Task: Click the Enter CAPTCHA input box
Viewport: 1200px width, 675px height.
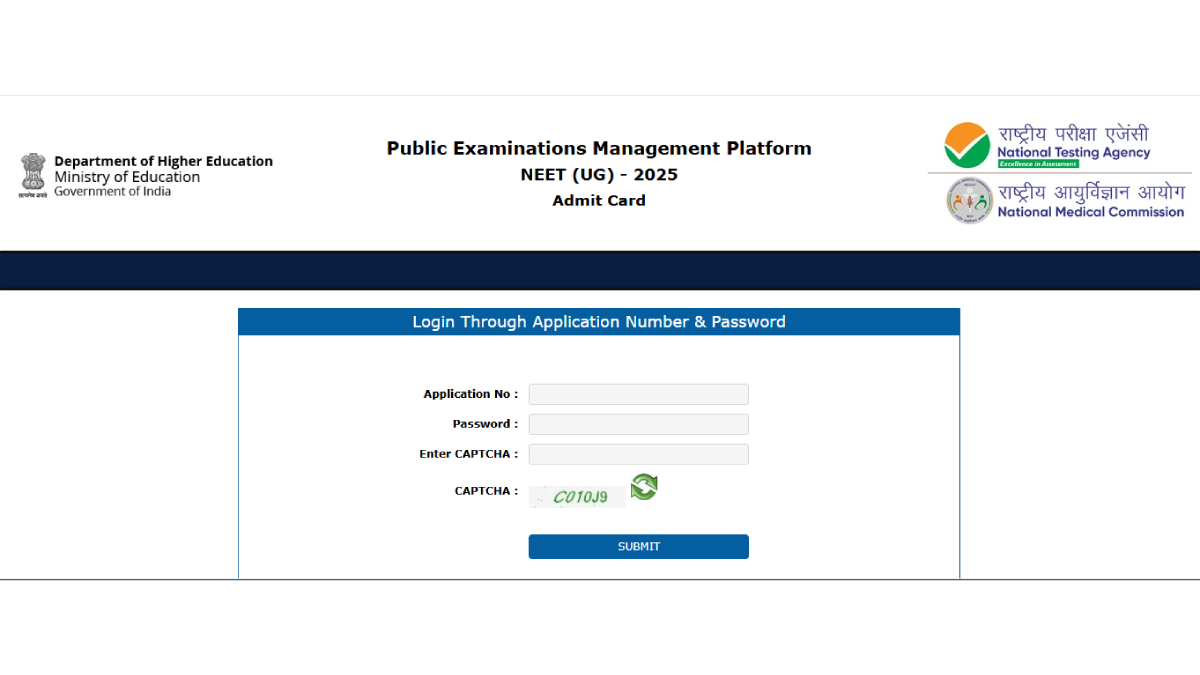Action: (638, 454)
